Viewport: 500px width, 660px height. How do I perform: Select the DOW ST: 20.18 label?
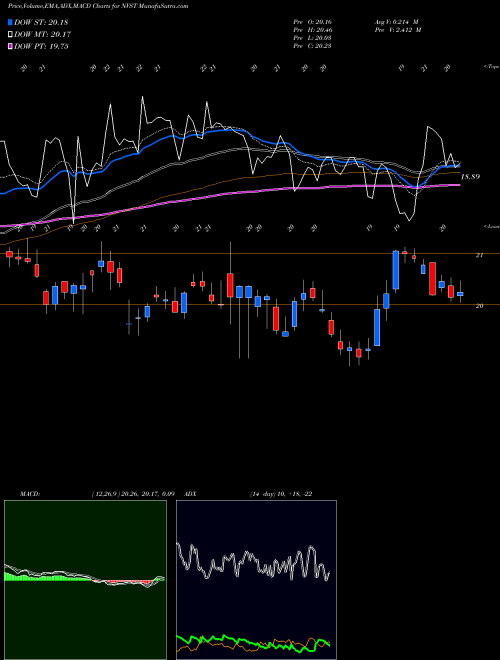41,22
